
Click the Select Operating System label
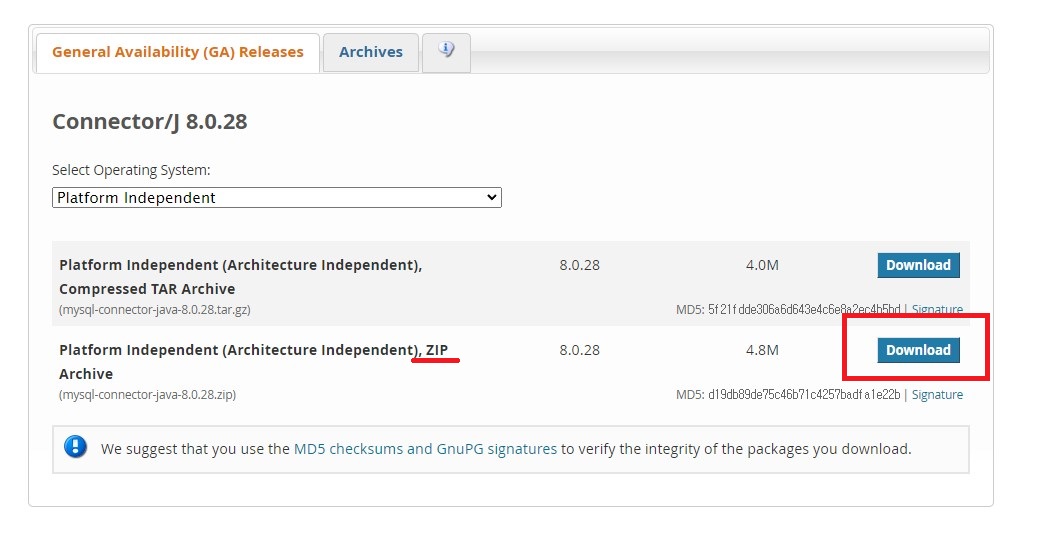click(x=131, y=170)
